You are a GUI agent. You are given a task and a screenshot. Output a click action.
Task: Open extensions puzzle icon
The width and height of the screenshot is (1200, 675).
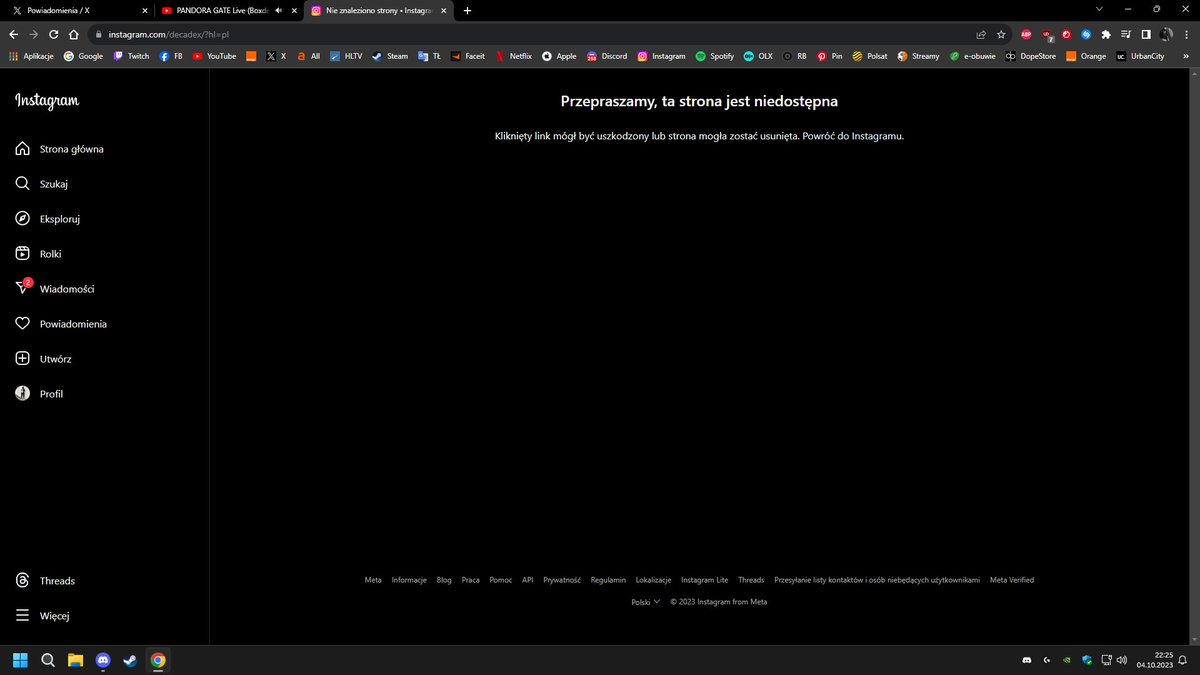1106,34
